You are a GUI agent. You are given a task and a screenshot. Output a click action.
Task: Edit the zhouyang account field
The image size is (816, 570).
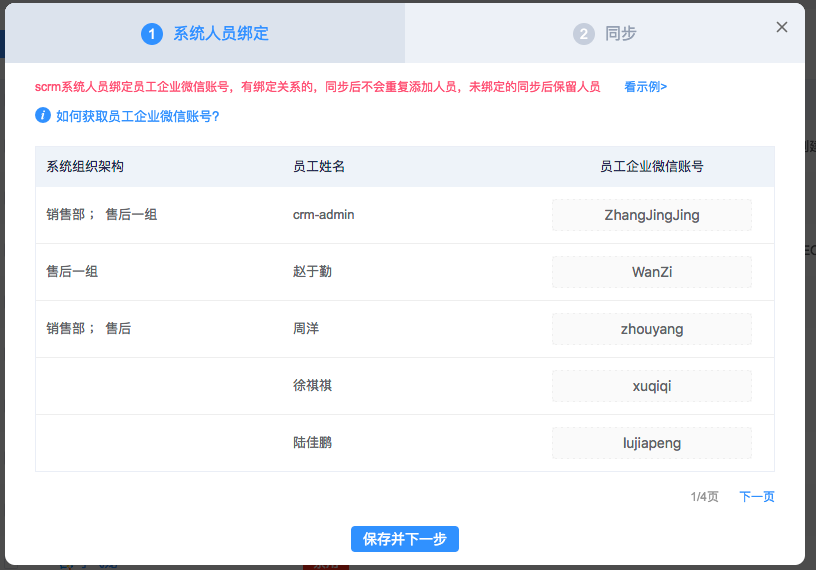pos(652,329)
